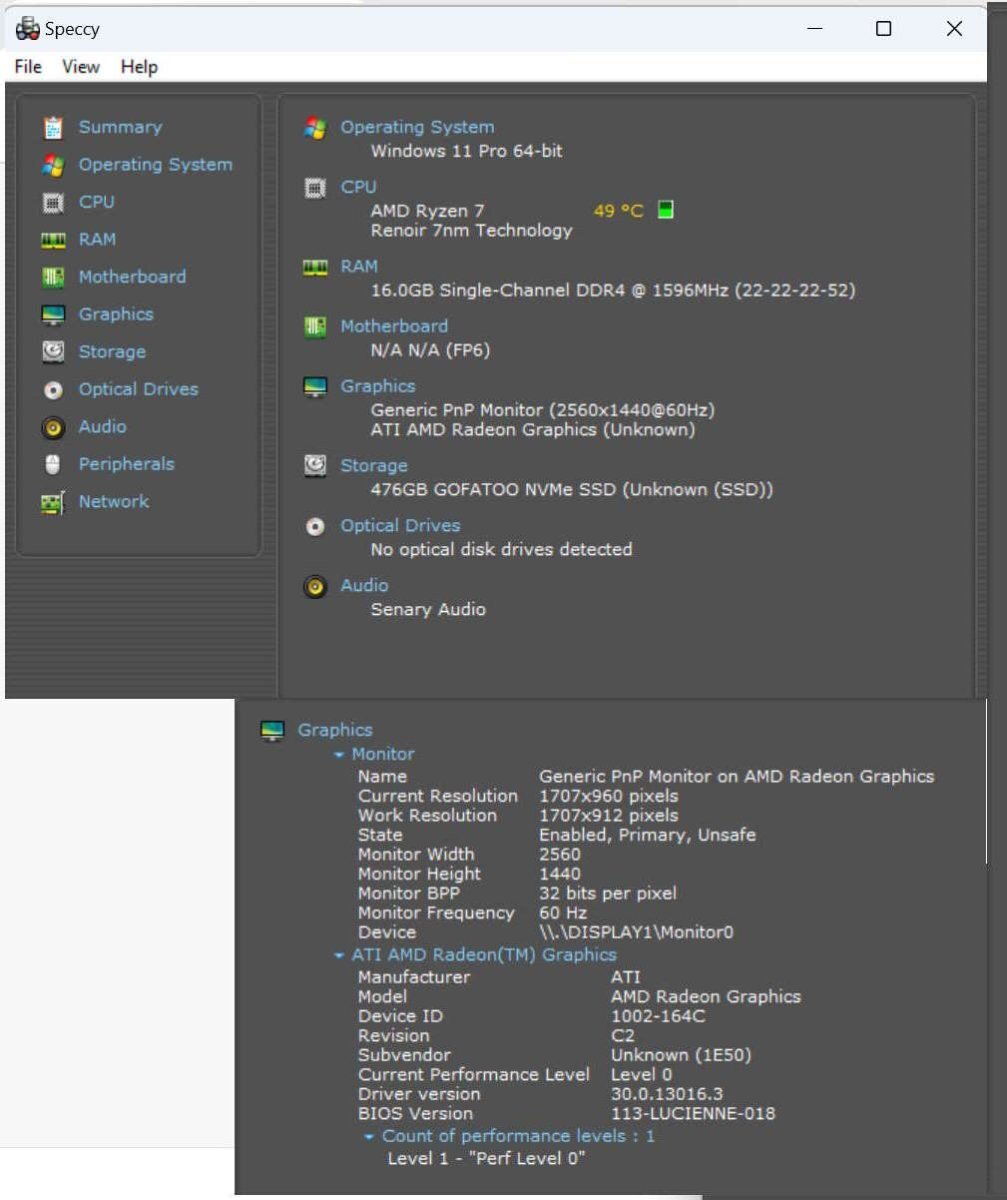Click the Summary icon in the sidebar

click(53, 128)
